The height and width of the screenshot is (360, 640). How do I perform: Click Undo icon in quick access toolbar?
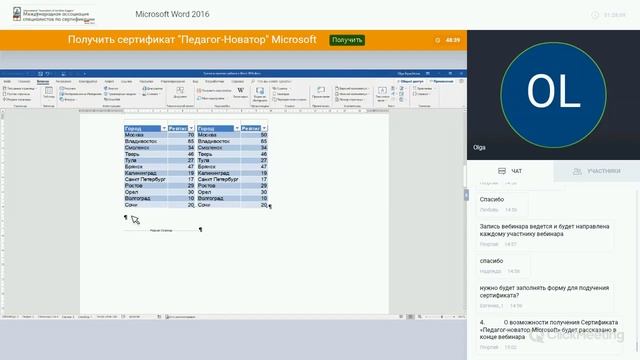tap(47, 74)
